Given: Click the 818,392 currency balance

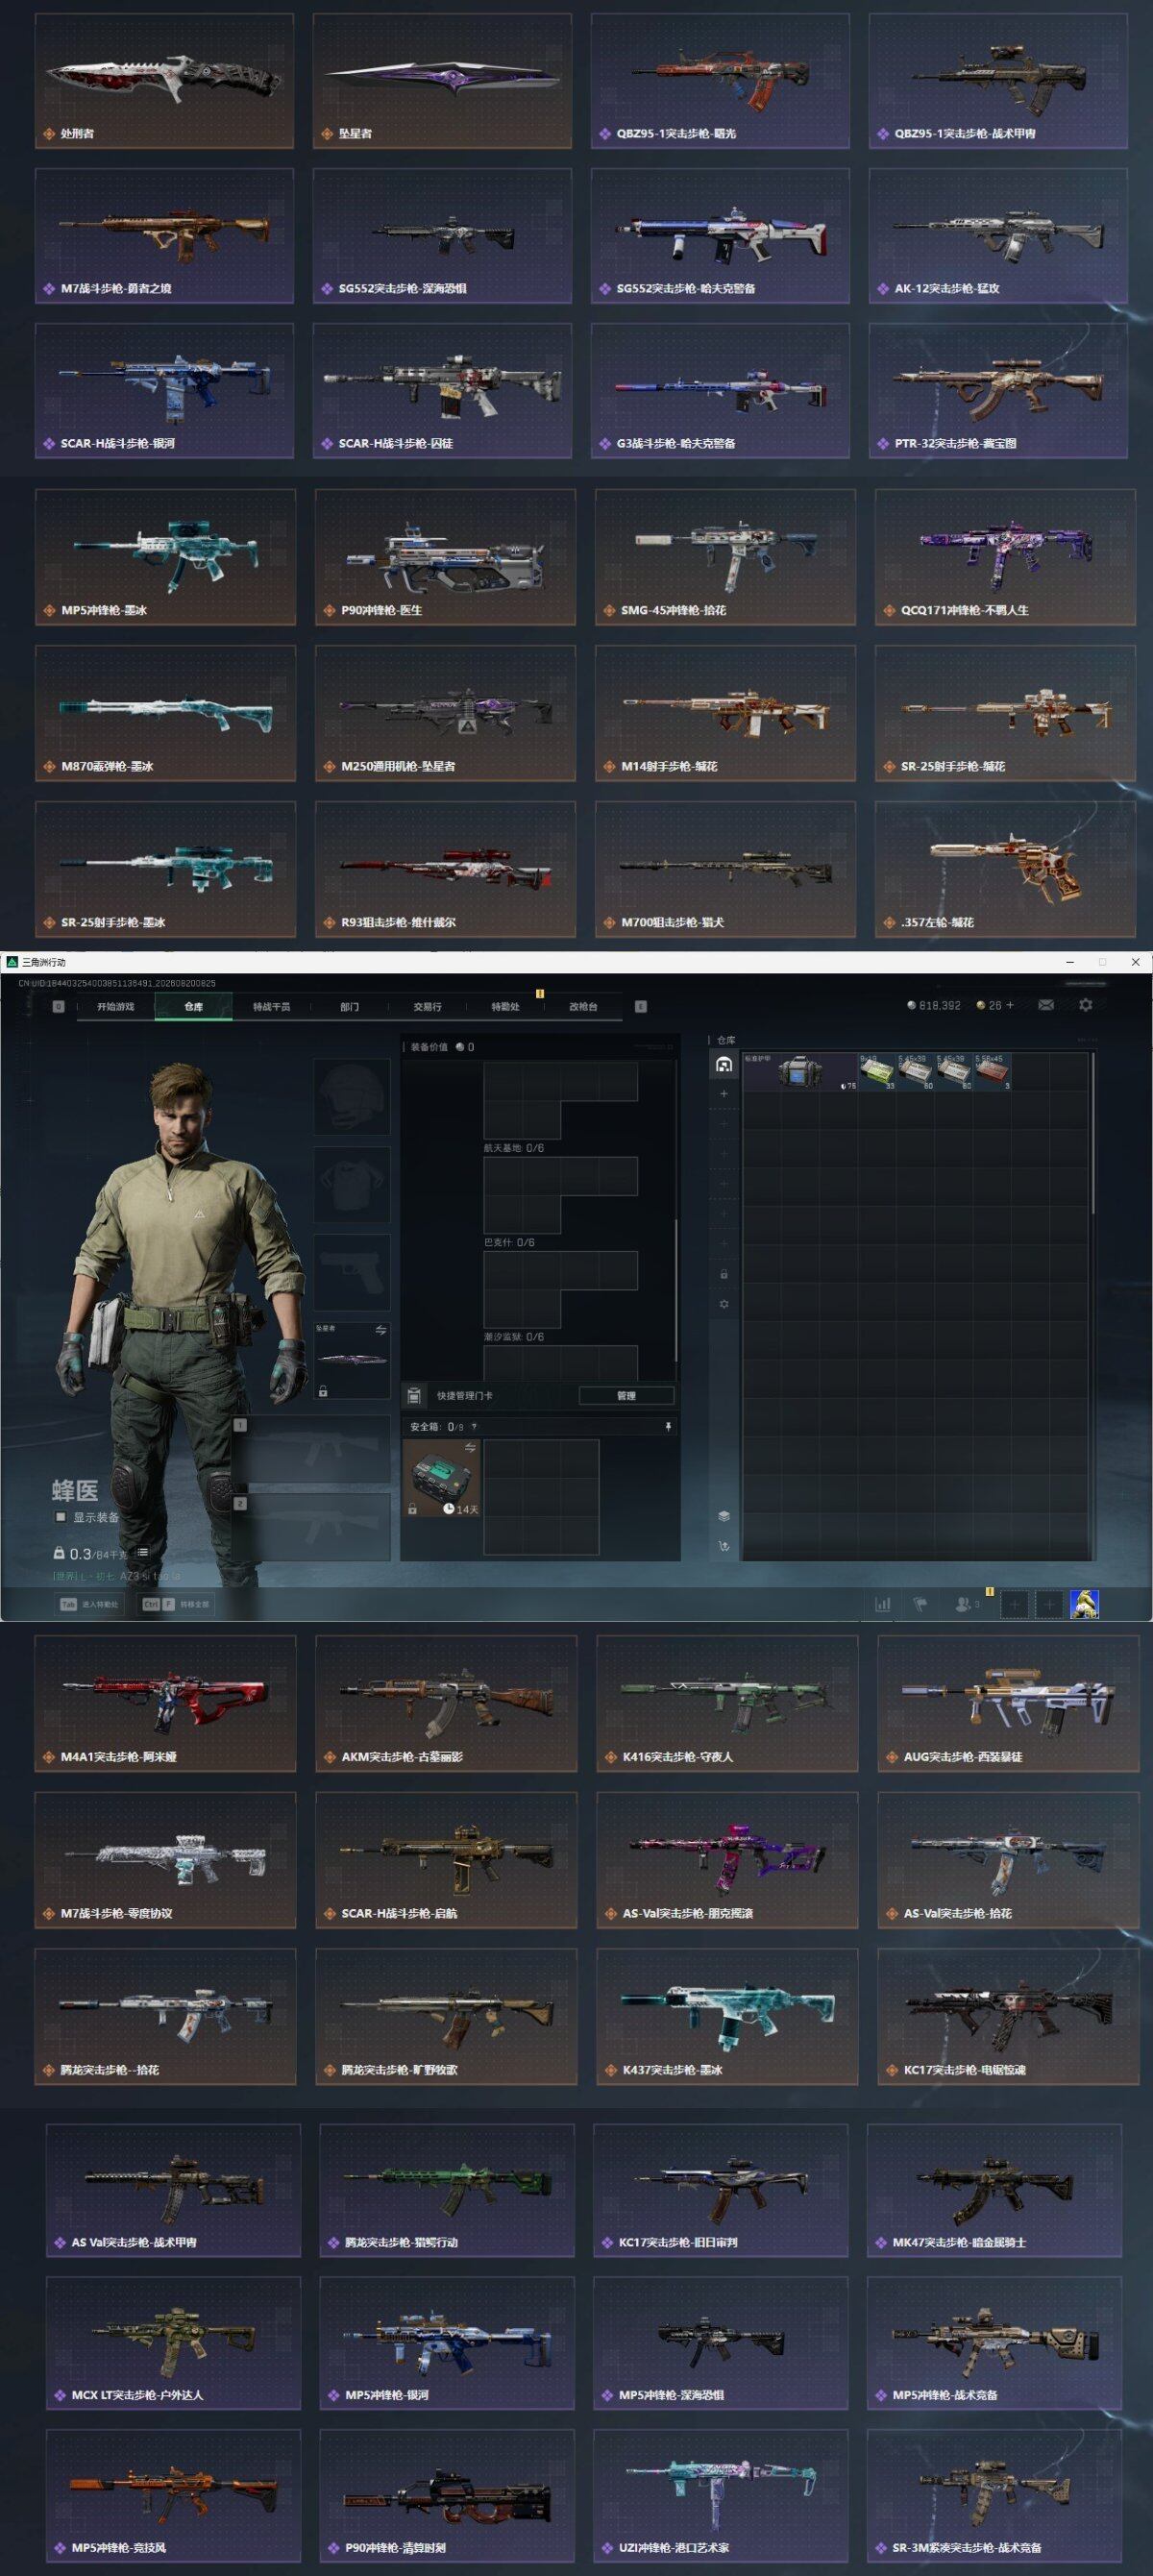Looking at the screenshot, I should click(934, 1005).
